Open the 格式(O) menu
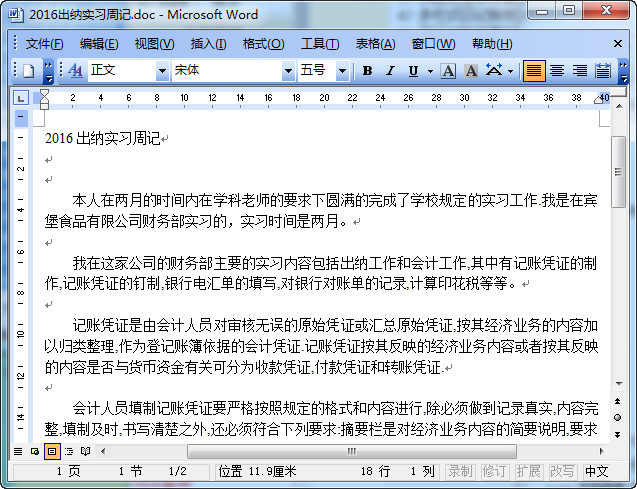 click(263, 43)
